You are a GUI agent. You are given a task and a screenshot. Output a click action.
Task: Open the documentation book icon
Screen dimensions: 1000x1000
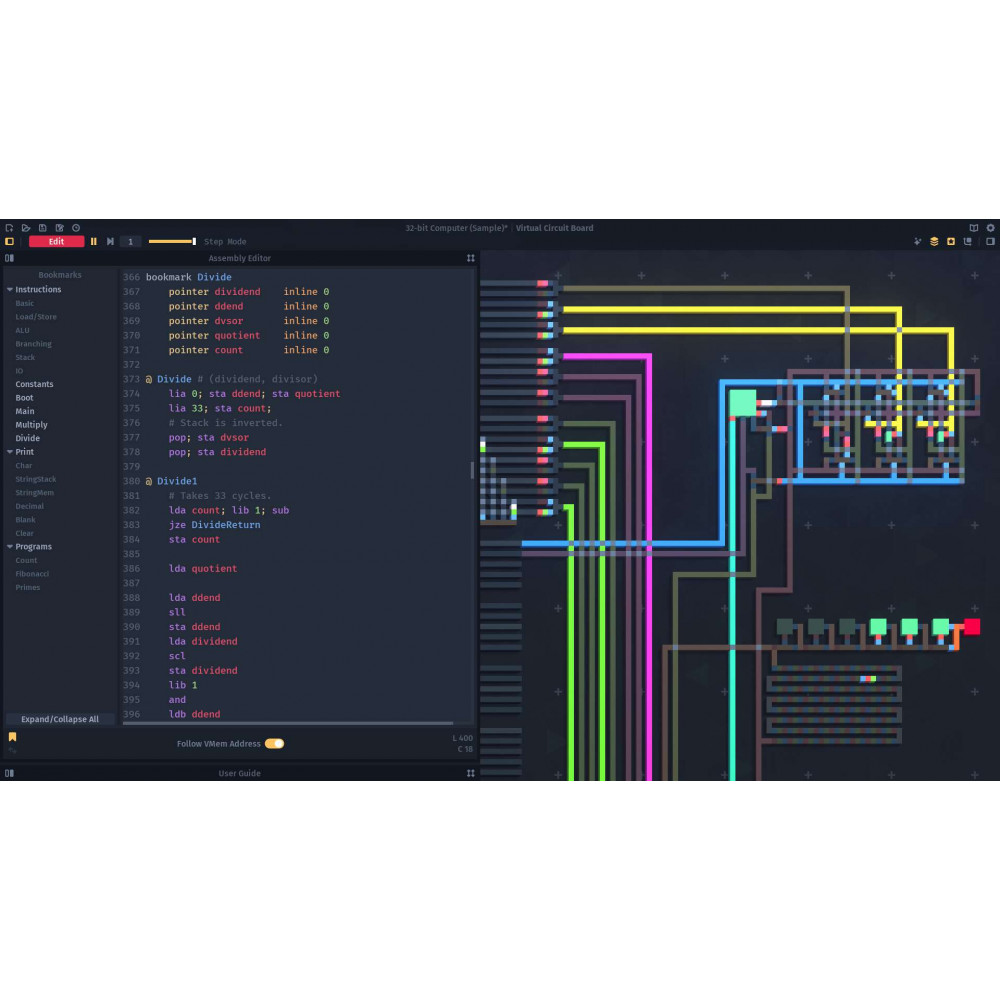974,228
